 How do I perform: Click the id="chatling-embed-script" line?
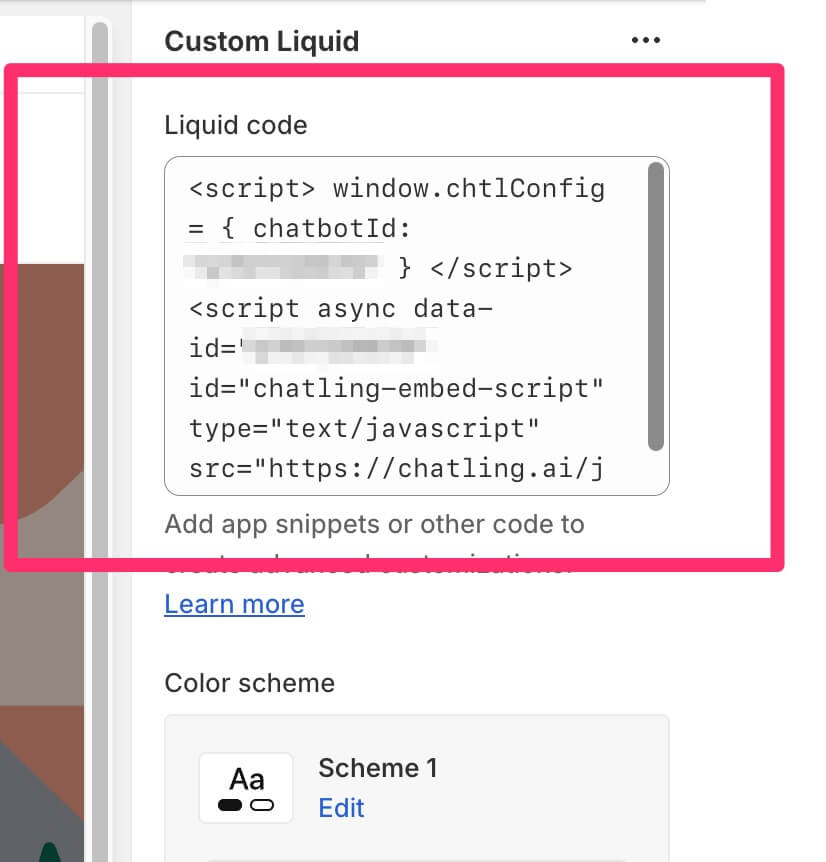396,389
